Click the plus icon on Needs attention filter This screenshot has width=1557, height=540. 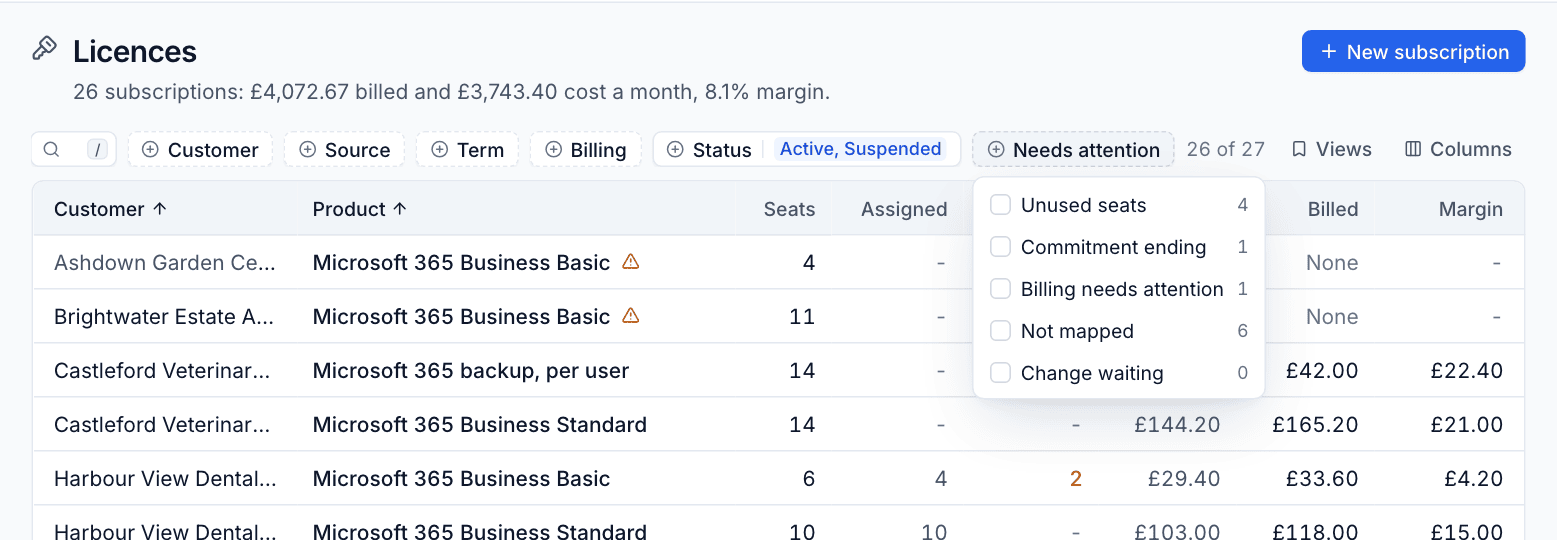tap(995, 149)
